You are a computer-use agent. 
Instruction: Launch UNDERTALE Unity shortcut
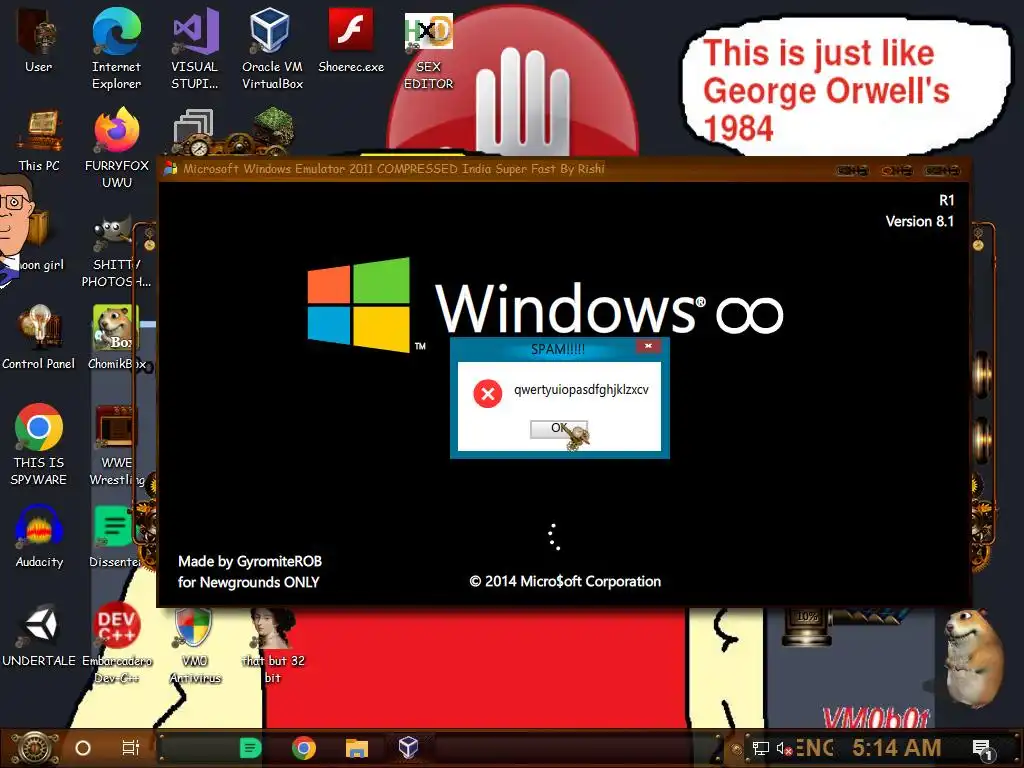coord(39,635)
